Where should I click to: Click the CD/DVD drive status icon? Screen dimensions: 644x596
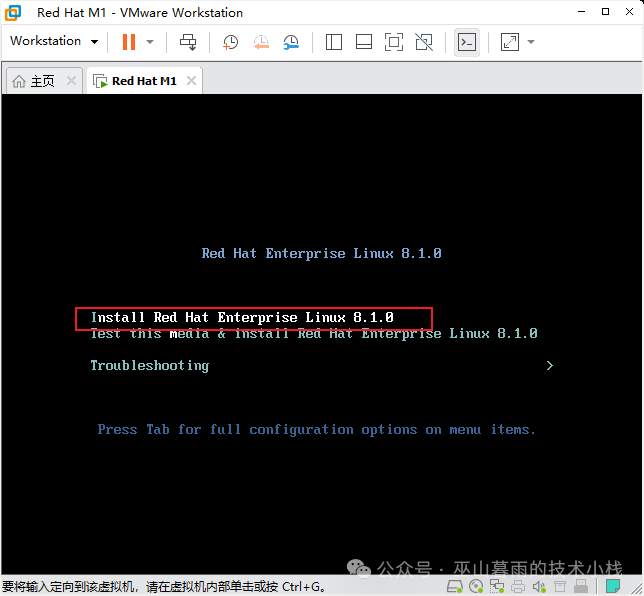[476, 587]
